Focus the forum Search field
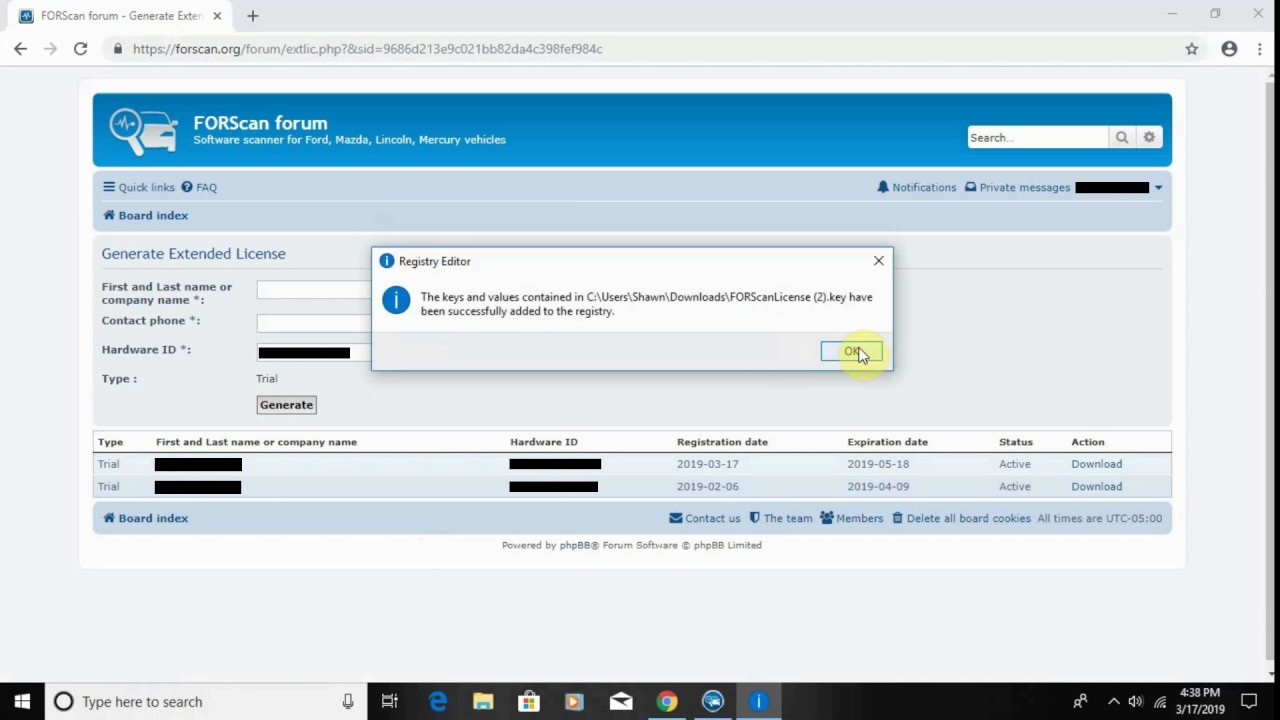Viewport: 1280px width, 720px height. pyautogui.click(x=1038, y=138)
